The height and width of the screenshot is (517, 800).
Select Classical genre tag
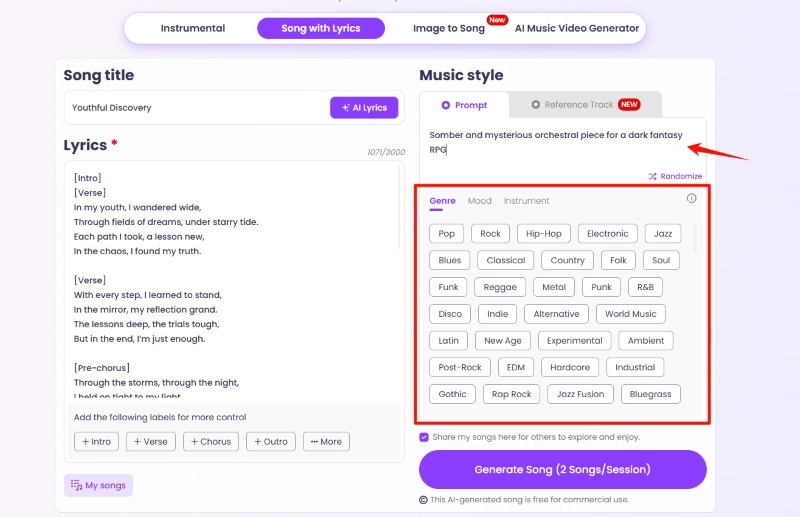tap(506, 260)
